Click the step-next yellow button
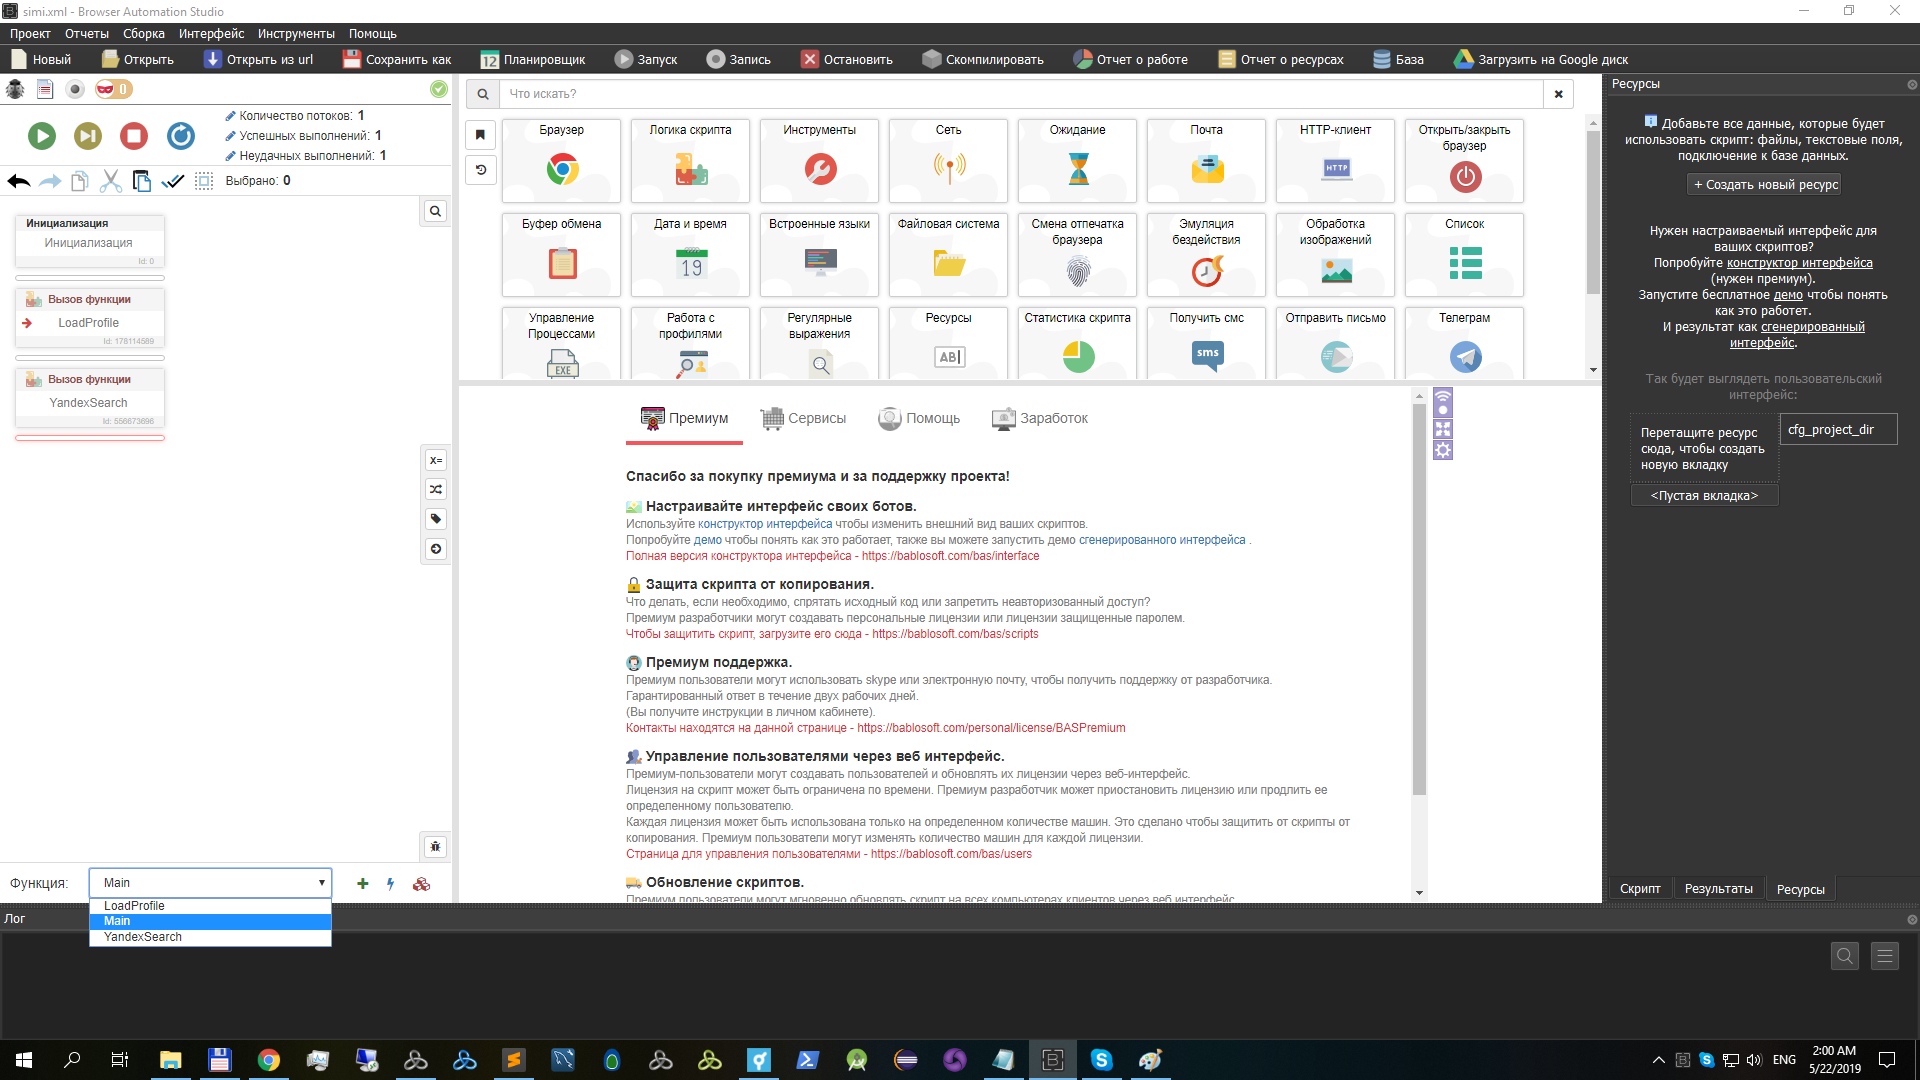 point(88,136)
